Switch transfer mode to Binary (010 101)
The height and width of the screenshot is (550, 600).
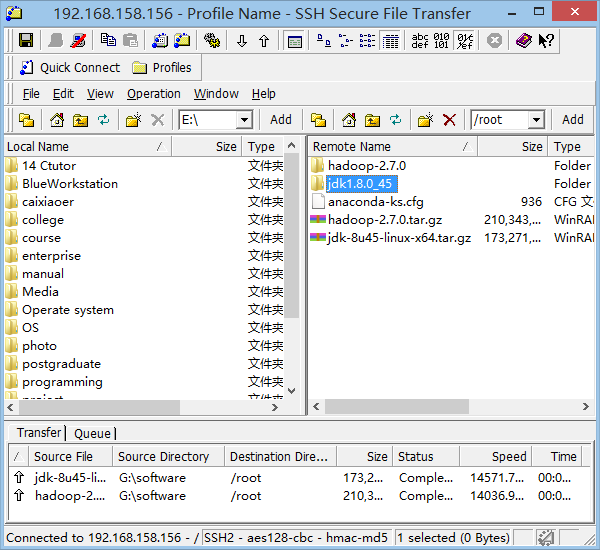pos(442,41)
